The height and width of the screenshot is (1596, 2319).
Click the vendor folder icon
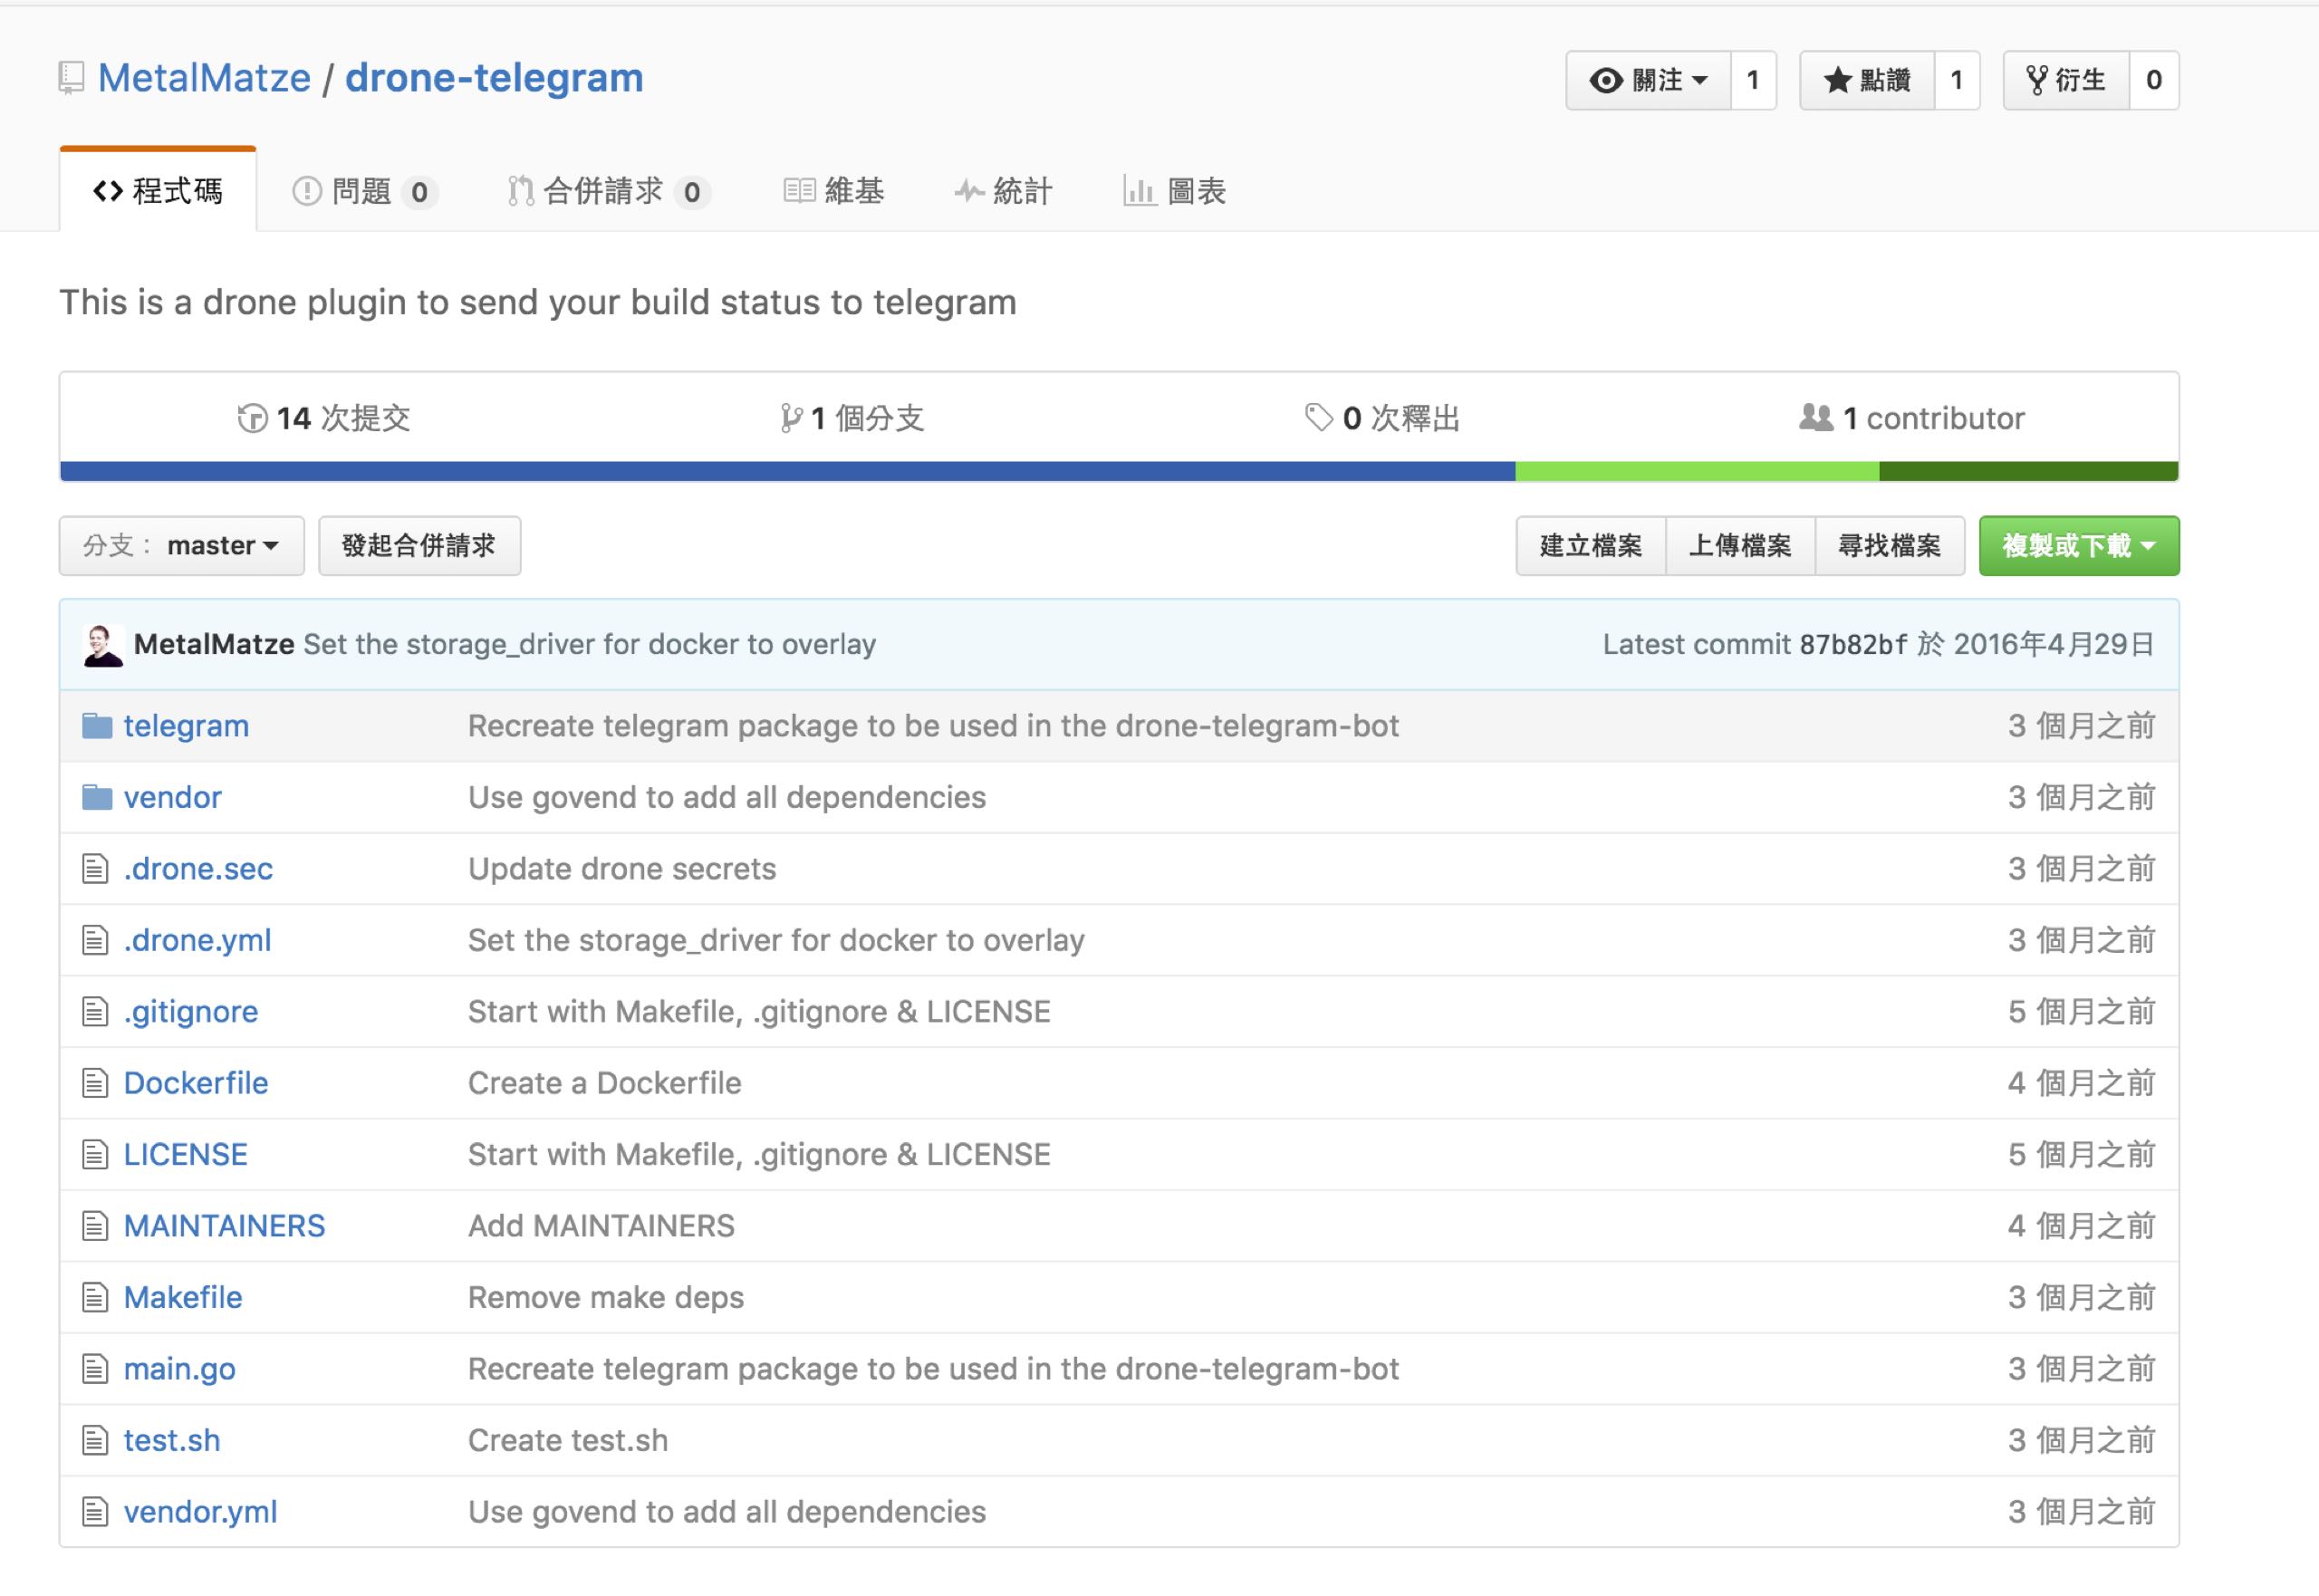(96, 797)
